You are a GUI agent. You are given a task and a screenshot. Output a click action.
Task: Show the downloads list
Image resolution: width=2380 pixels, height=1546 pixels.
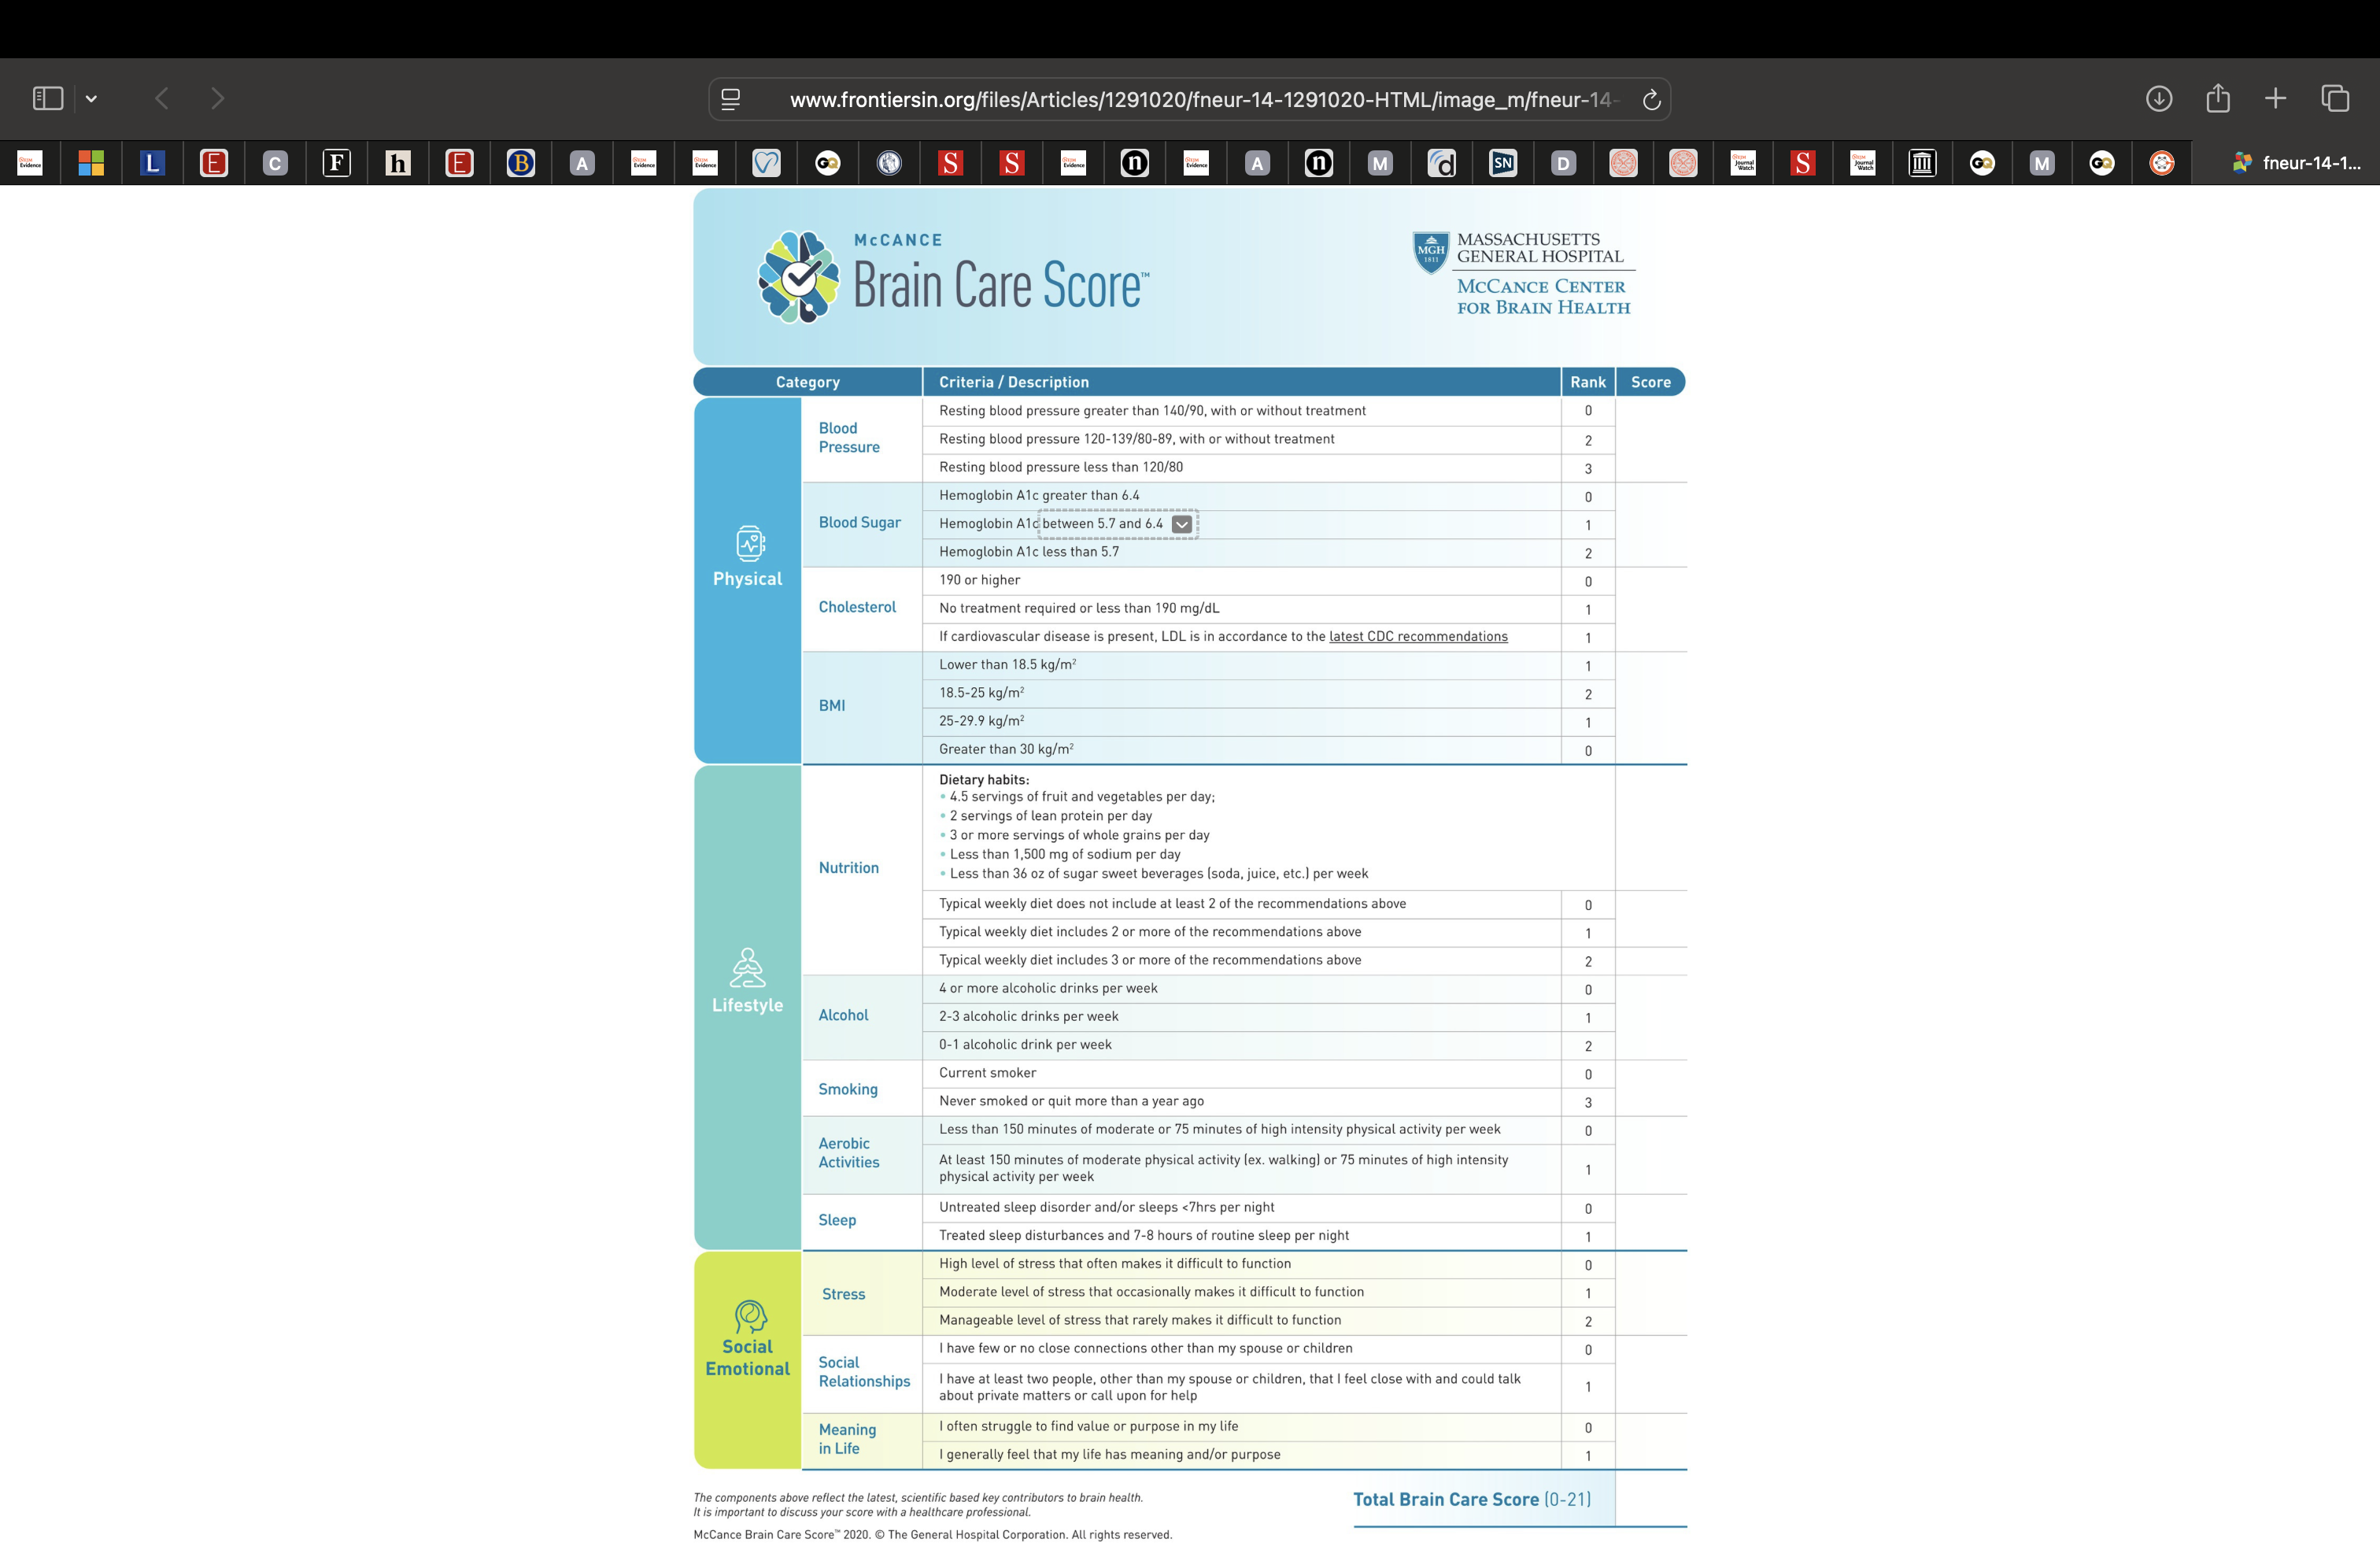[2158, 98]
